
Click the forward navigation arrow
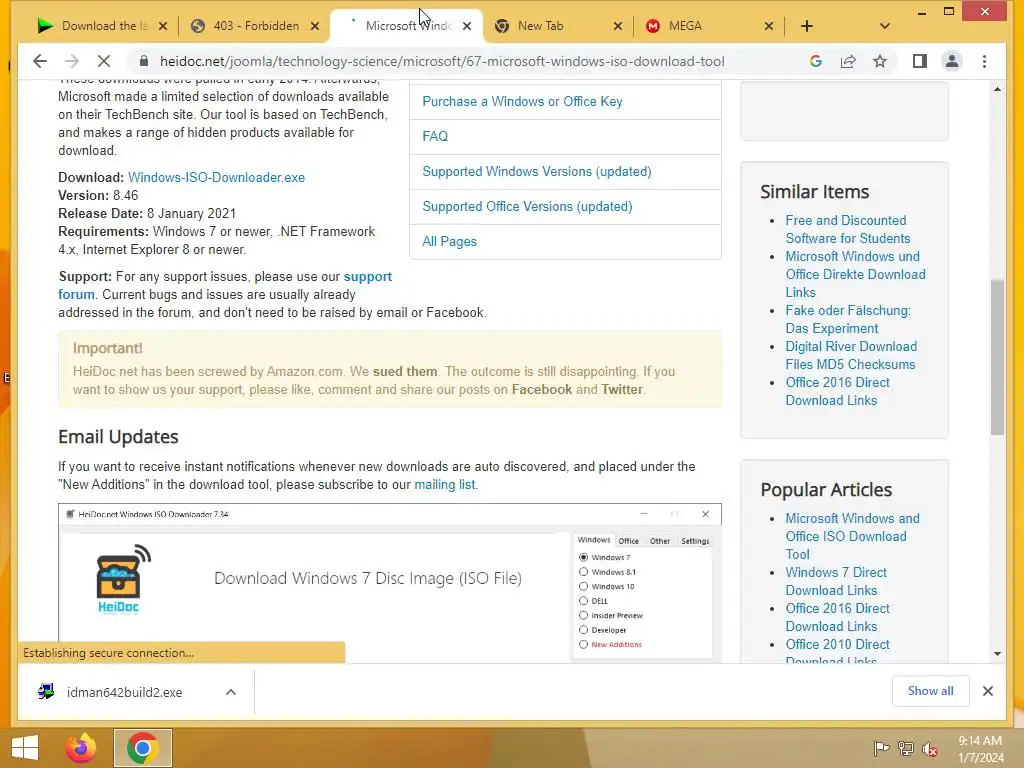[x=72, y=61]
